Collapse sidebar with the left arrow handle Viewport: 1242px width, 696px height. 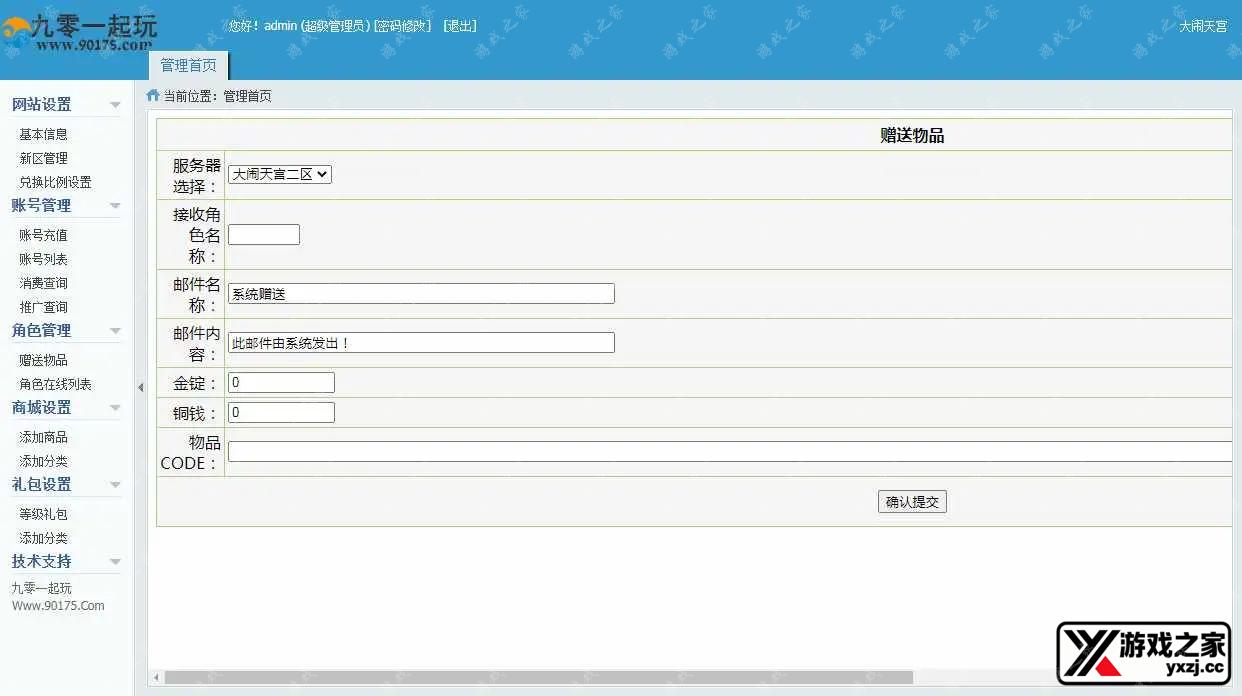coord(140,387)
